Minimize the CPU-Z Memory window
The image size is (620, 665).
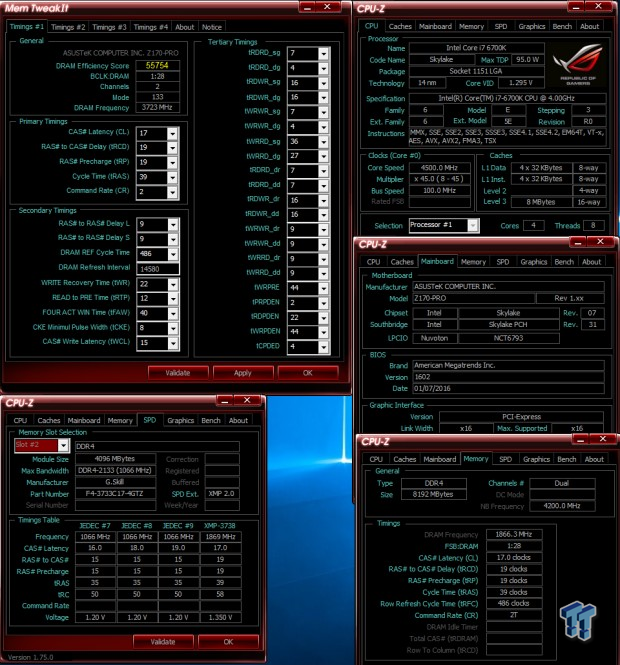coord(580,439)
